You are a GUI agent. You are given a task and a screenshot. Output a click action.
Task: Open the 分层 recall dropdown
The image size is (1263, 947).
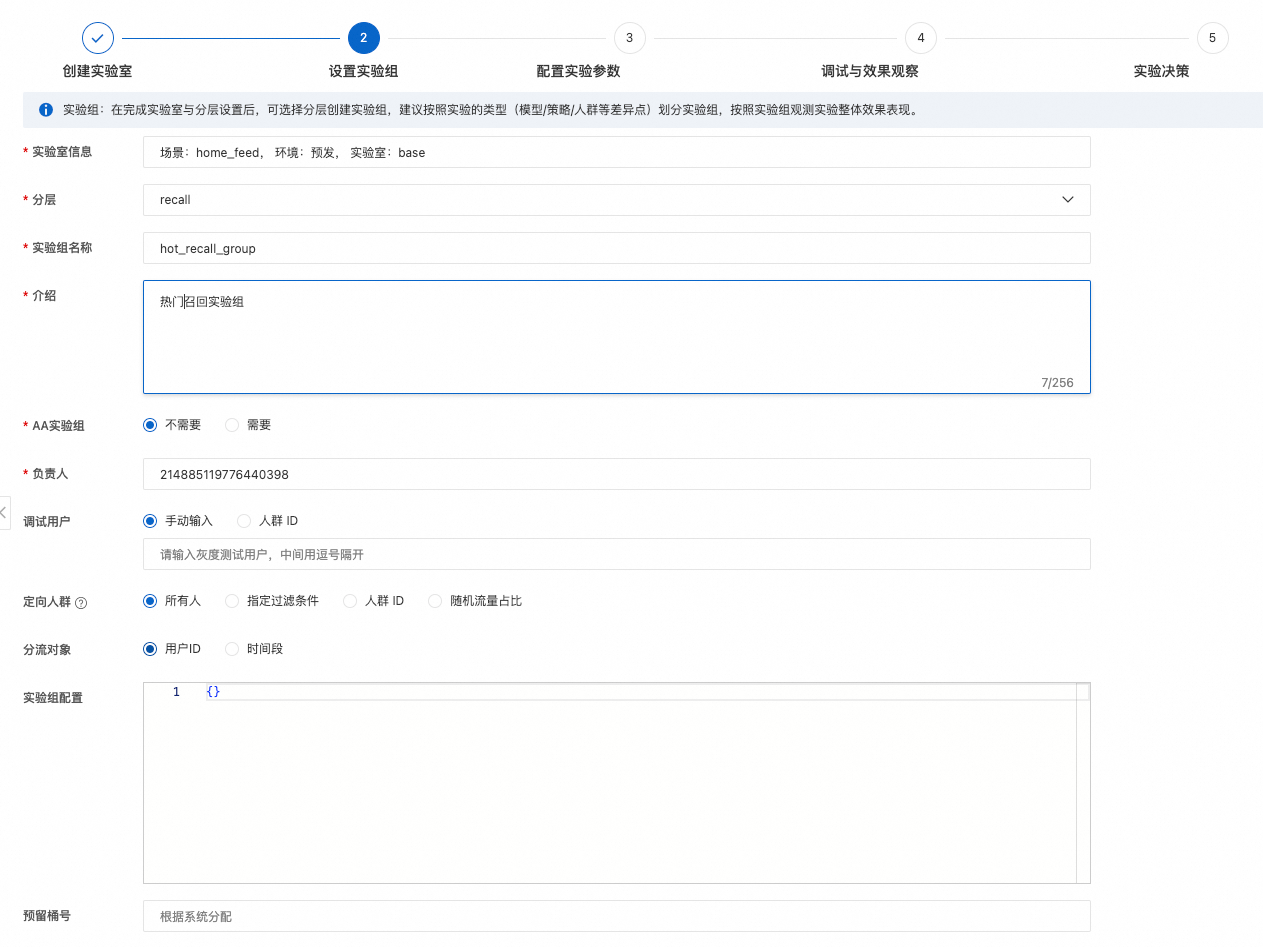(616, 200)
